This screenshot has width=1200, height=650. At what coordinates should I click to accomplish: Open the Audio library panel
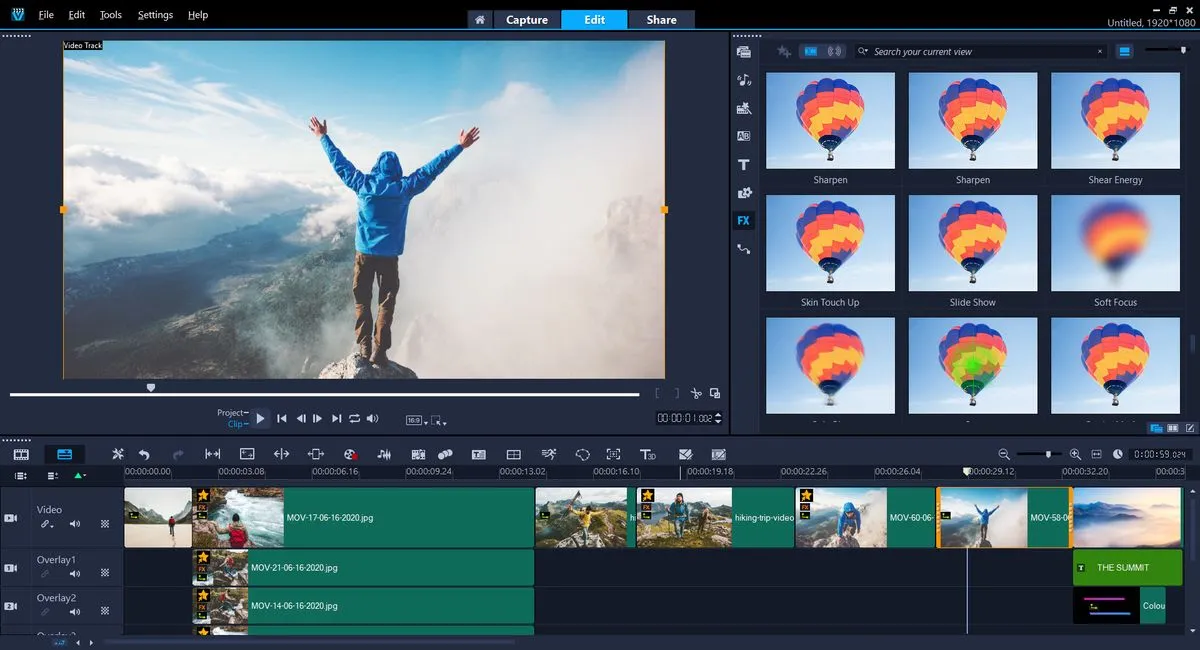(743, 79)
